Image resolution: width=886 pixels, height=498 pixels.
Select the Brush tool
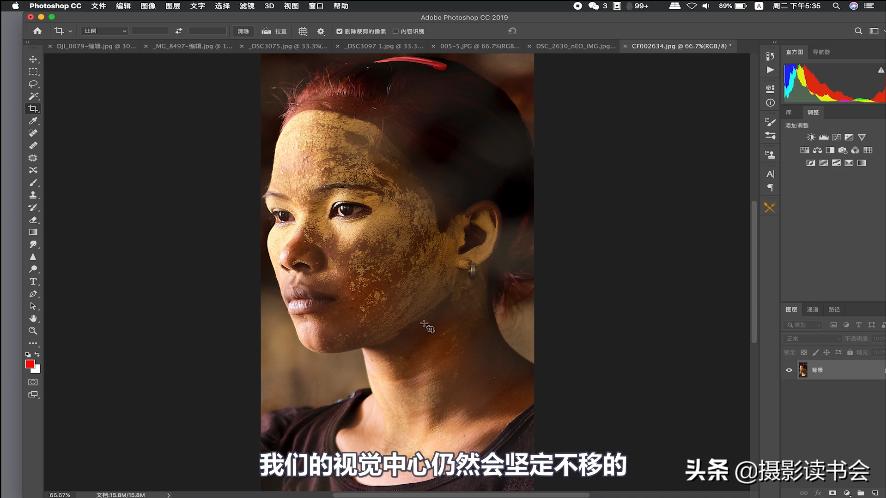[x=33, y=183]
